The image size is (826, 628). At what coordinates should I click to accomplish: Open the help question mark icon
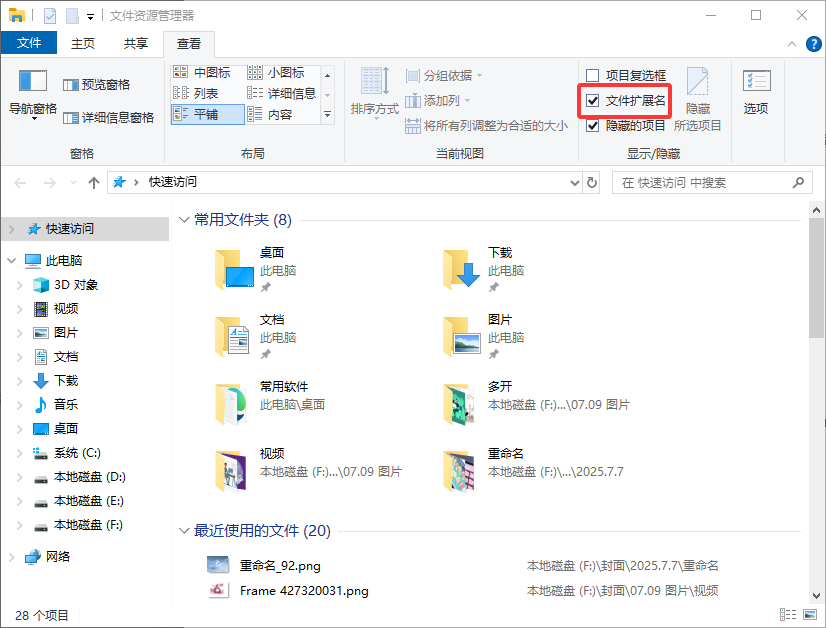click(x=813, y=44)
